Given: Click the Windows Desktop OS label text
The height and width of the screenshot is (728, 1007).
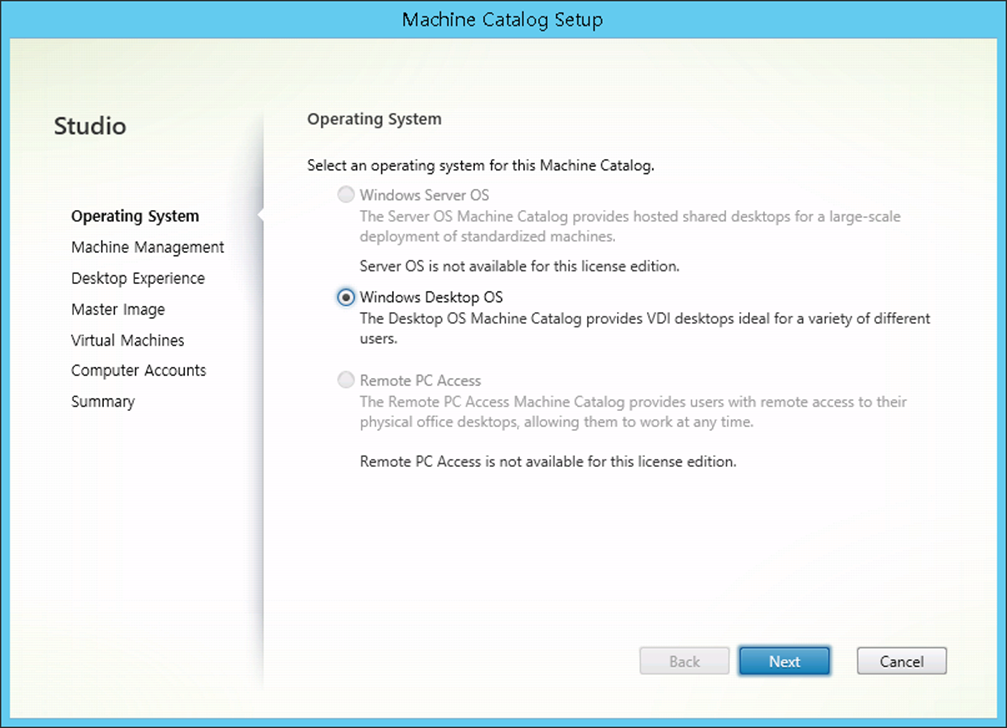Looking at the screenshot, I should tap(431, 297).
